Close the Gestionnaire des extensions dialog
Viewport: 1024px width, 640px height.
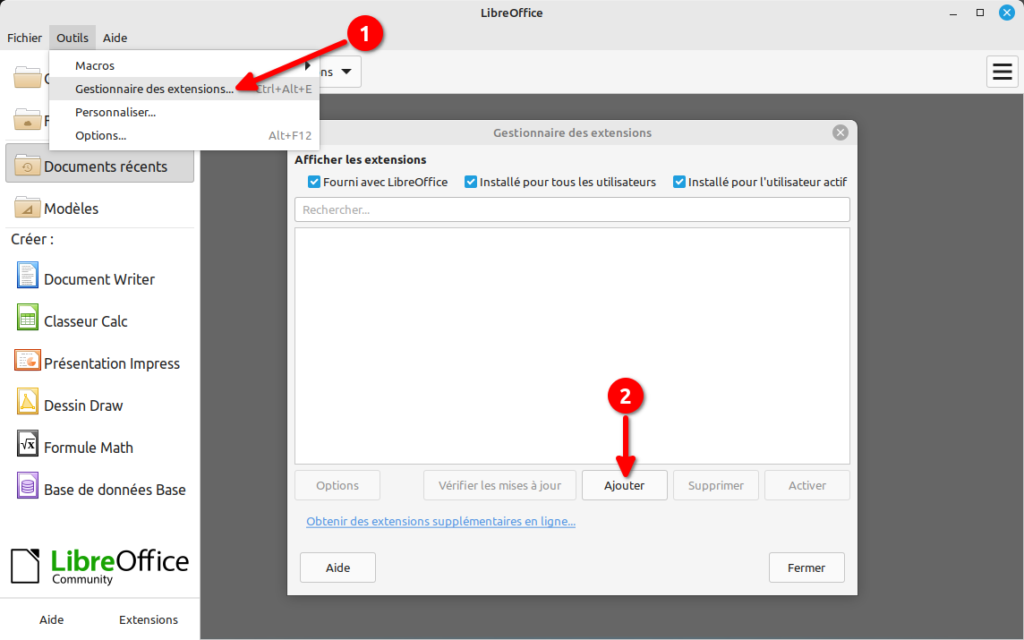tap(840, 133)
